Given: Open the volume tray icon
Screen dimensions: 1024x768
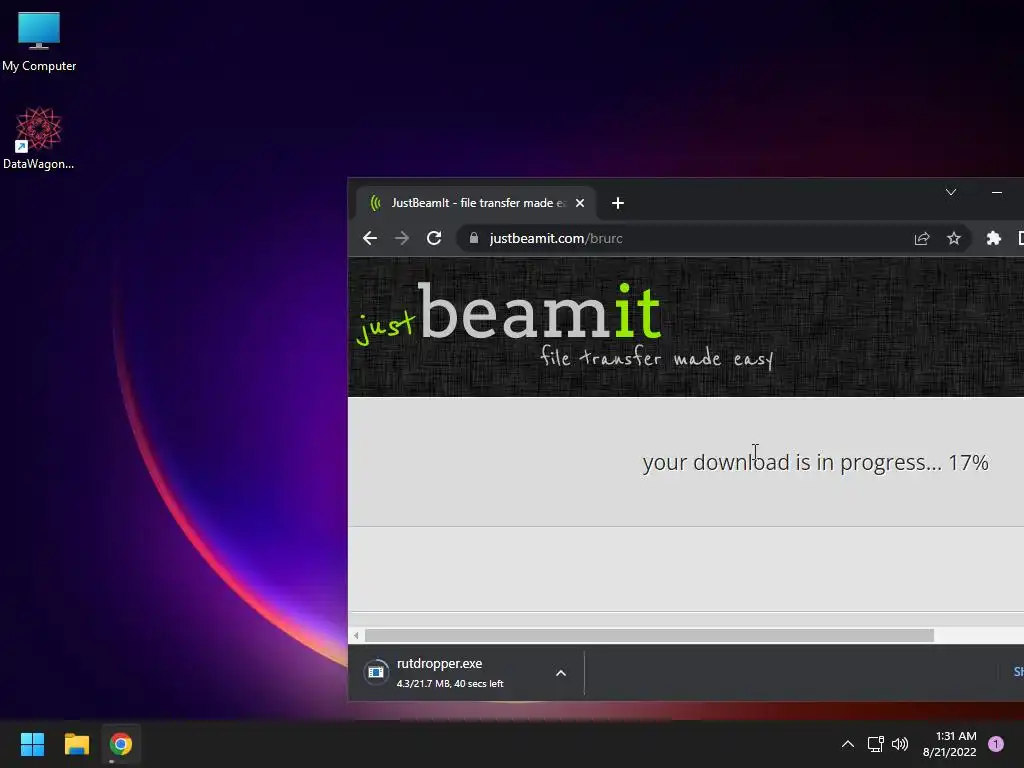Looking at the screenshot, I should [900, 744].
